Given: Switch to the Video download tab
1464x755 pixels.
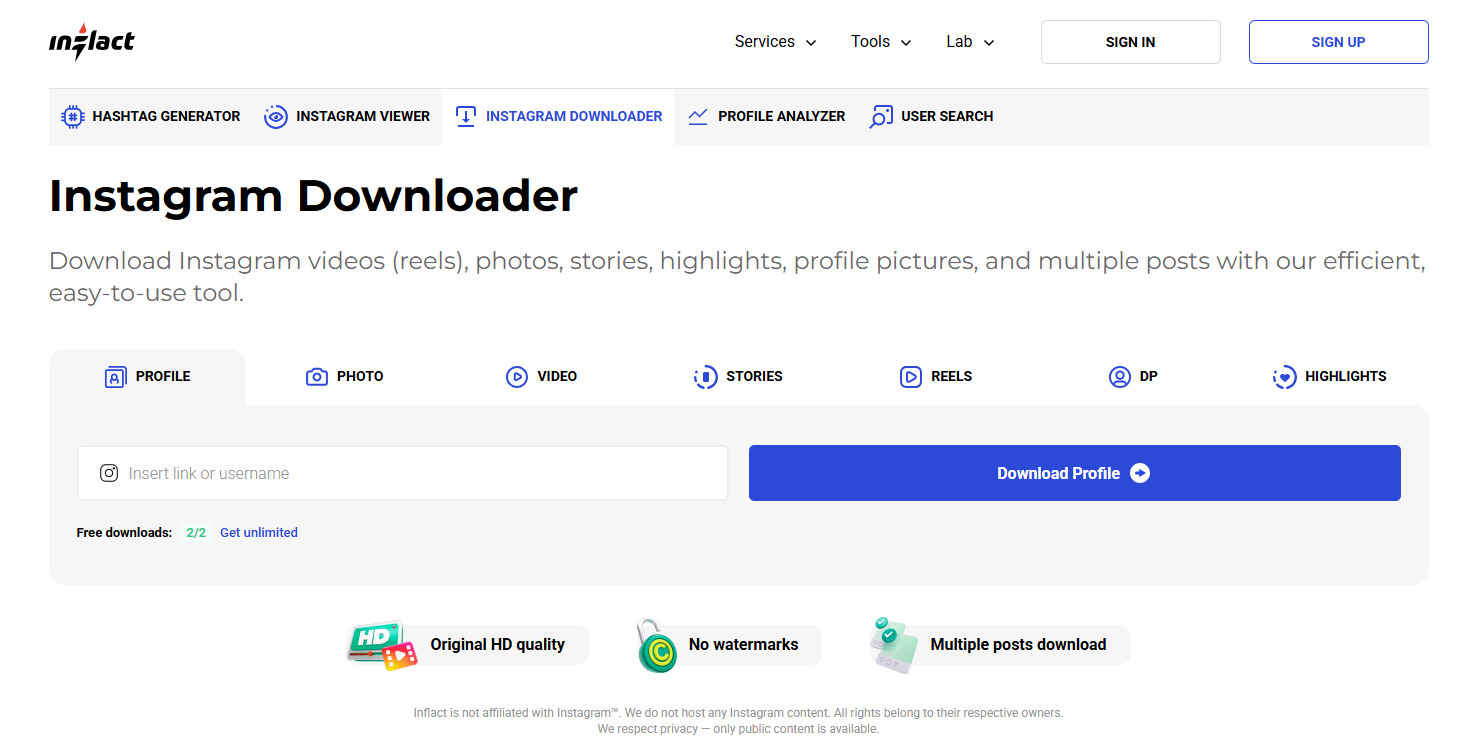Looking at the screenshot, I should 542,377.
